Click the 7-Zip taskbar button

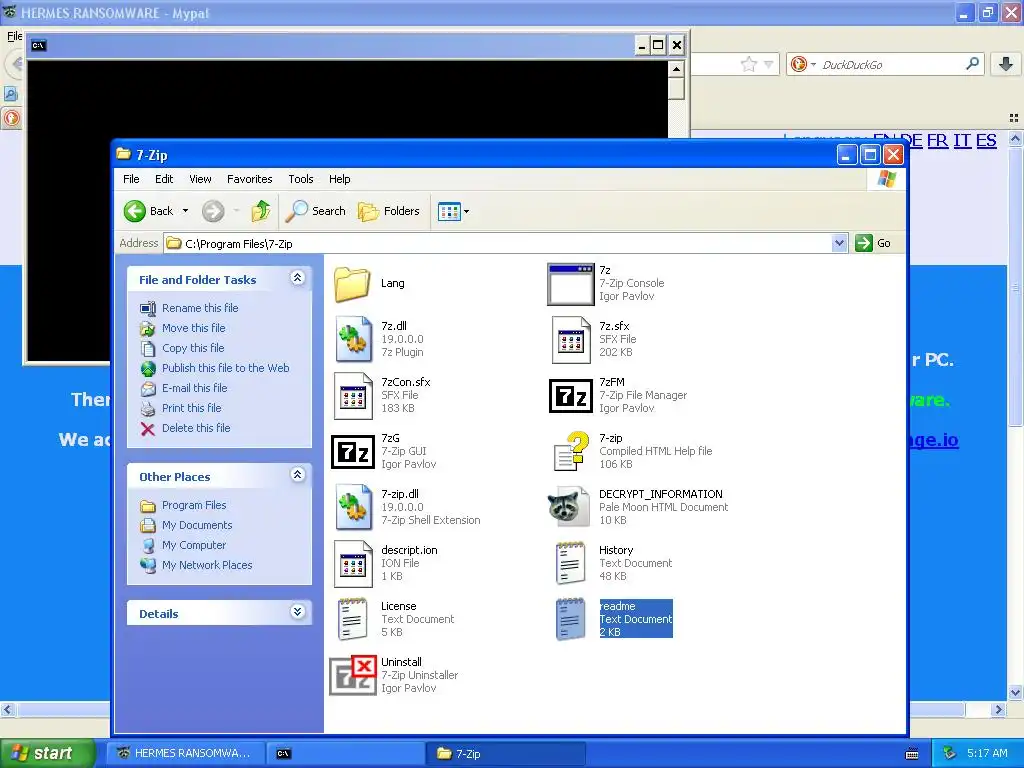505,754
